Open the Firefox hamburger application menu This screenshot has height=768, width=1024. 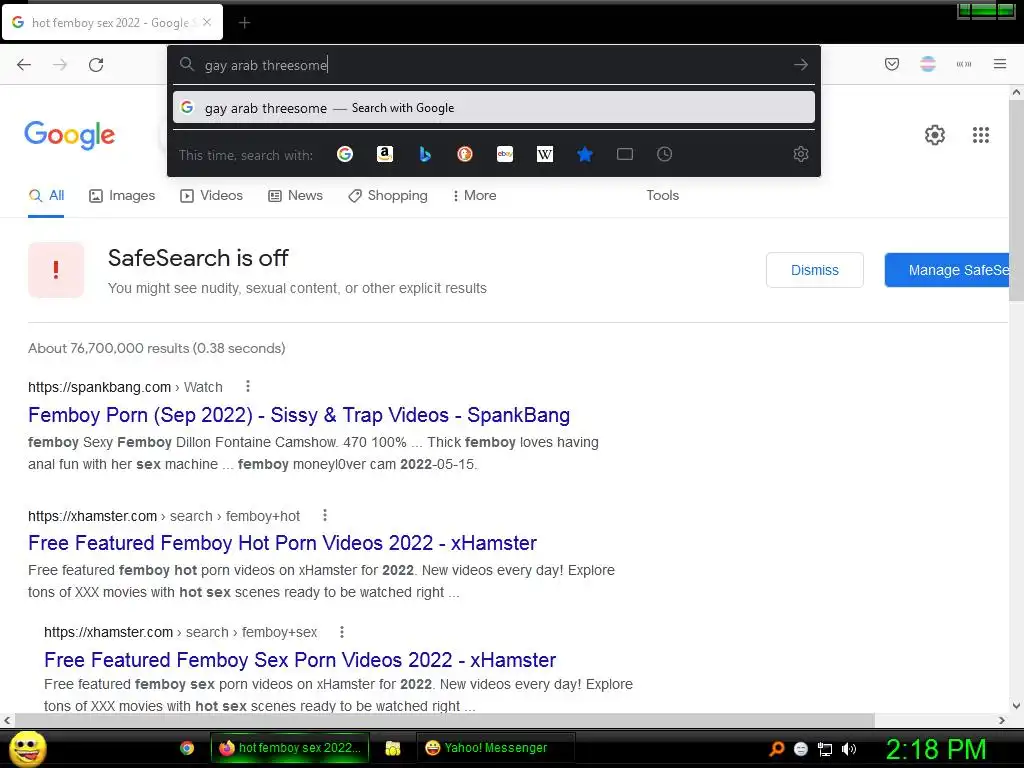coord(1000,64)
